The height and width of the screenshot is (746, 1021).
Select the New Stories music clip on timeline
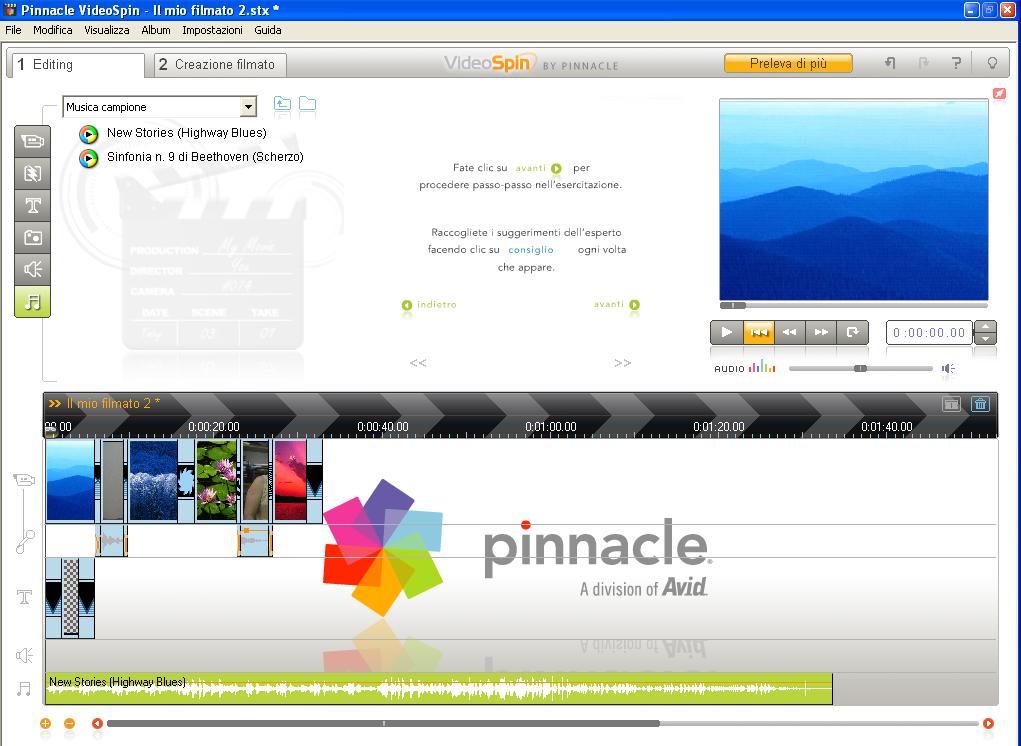[438, 688]
